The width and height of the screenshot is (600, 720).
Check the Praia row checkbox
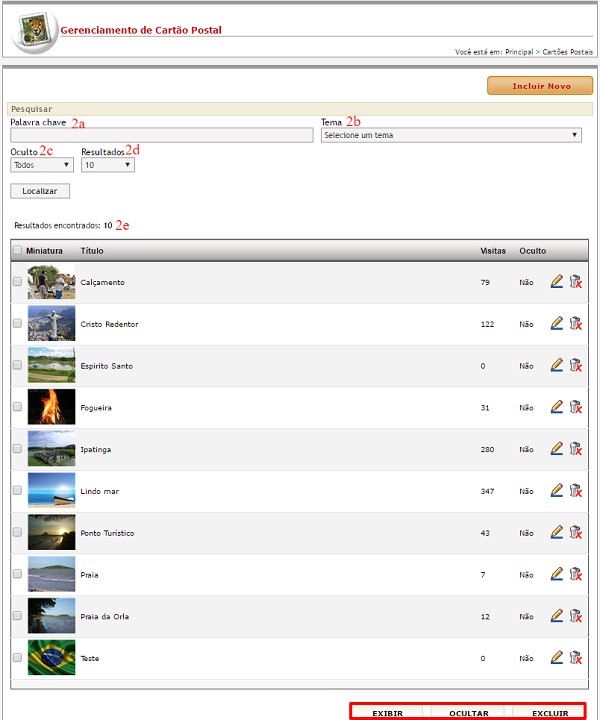tap(17, 574)
